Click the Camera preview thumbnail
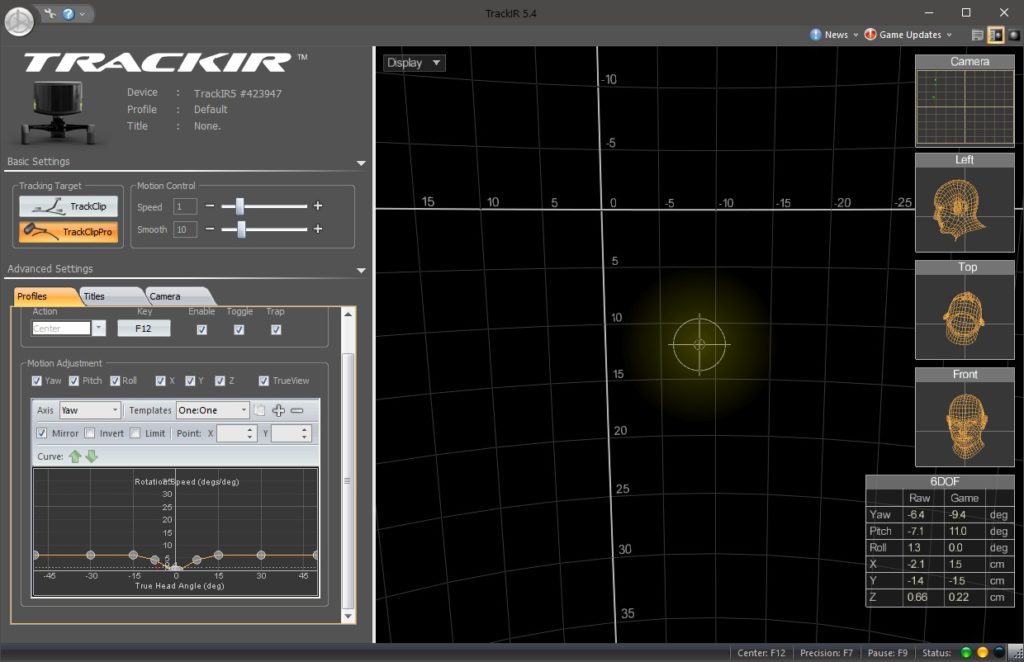This screenshot has width=1024, height=662. 965,101
